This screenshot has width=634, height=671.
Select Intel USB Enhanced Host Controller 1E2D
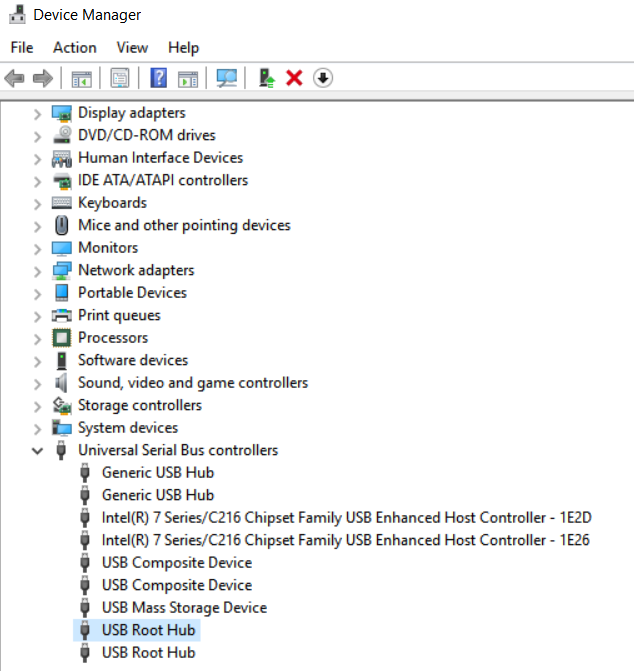point(347,518)
